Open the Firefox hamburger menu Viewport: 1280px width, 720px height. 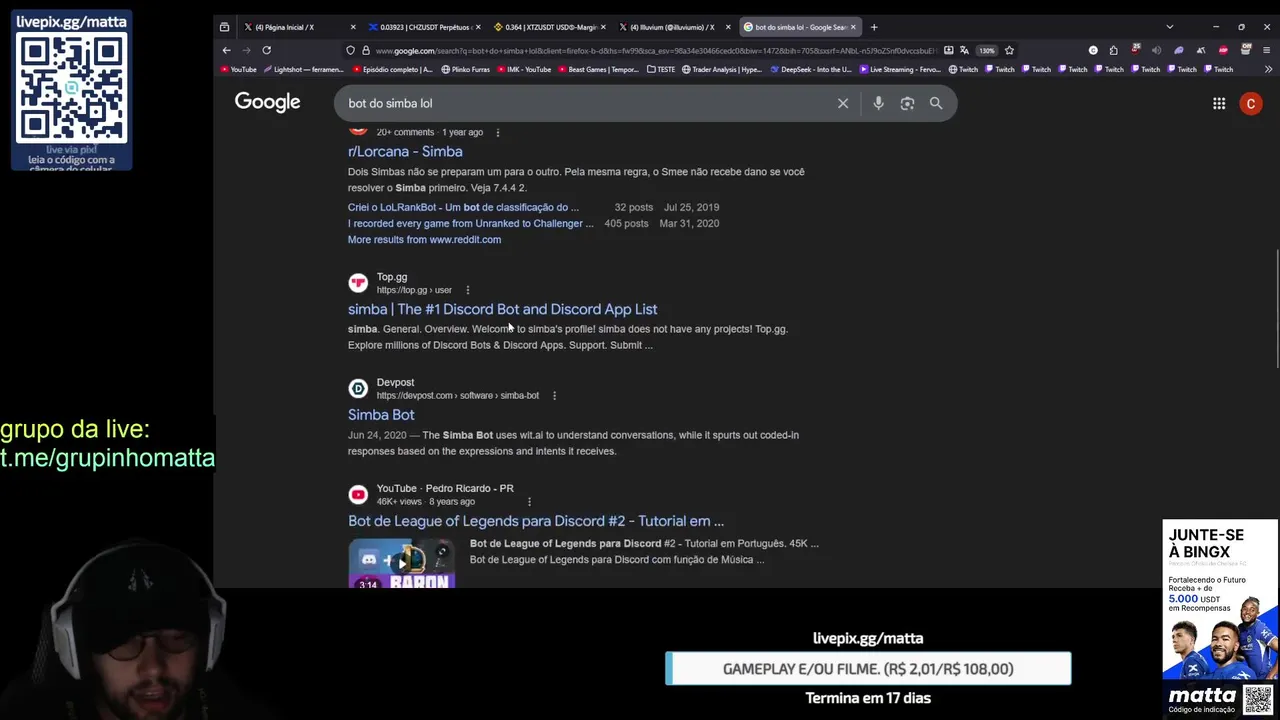1266,50
